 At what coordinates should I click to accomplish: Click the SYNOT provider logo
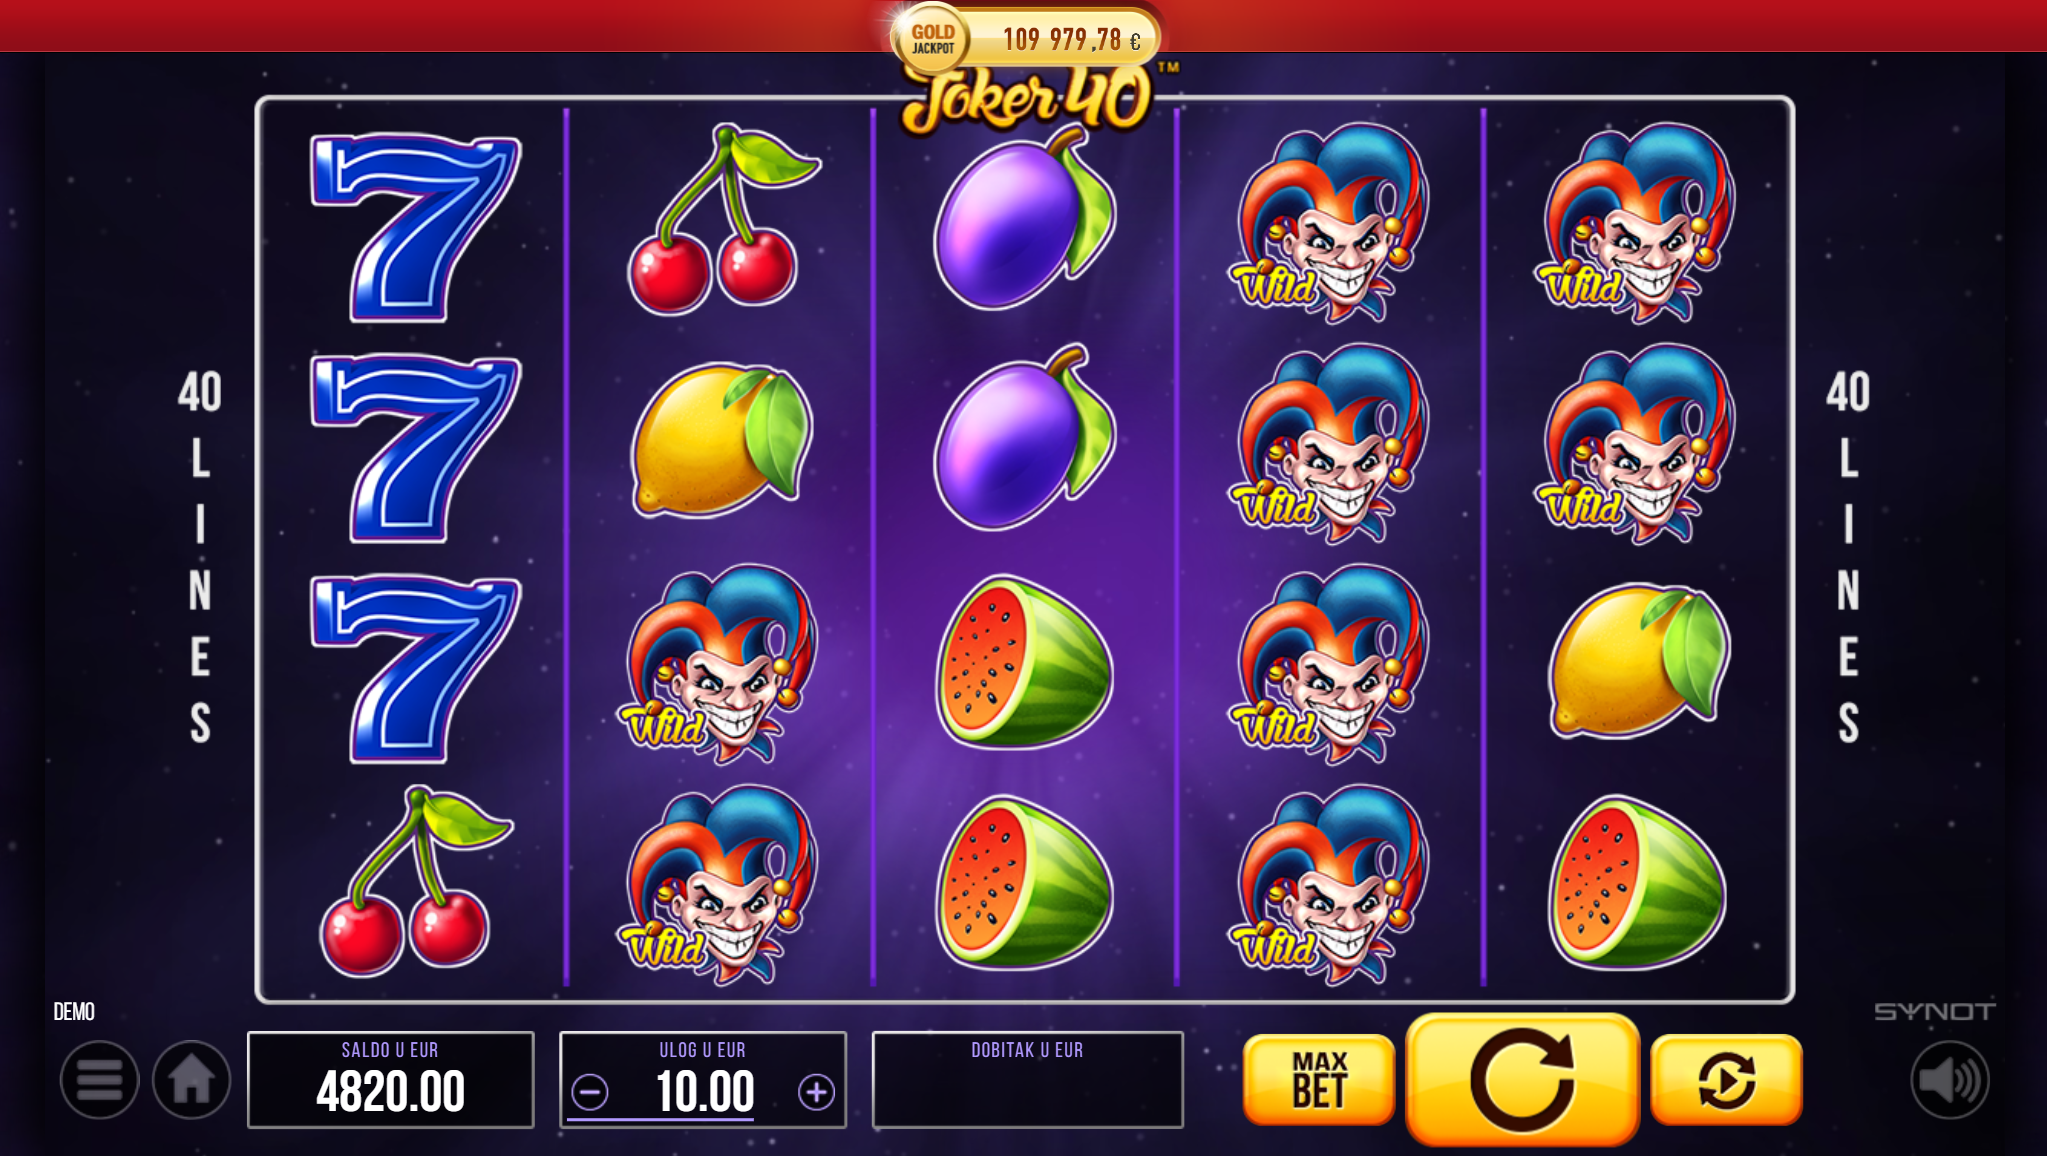tap(1934, 1012)
